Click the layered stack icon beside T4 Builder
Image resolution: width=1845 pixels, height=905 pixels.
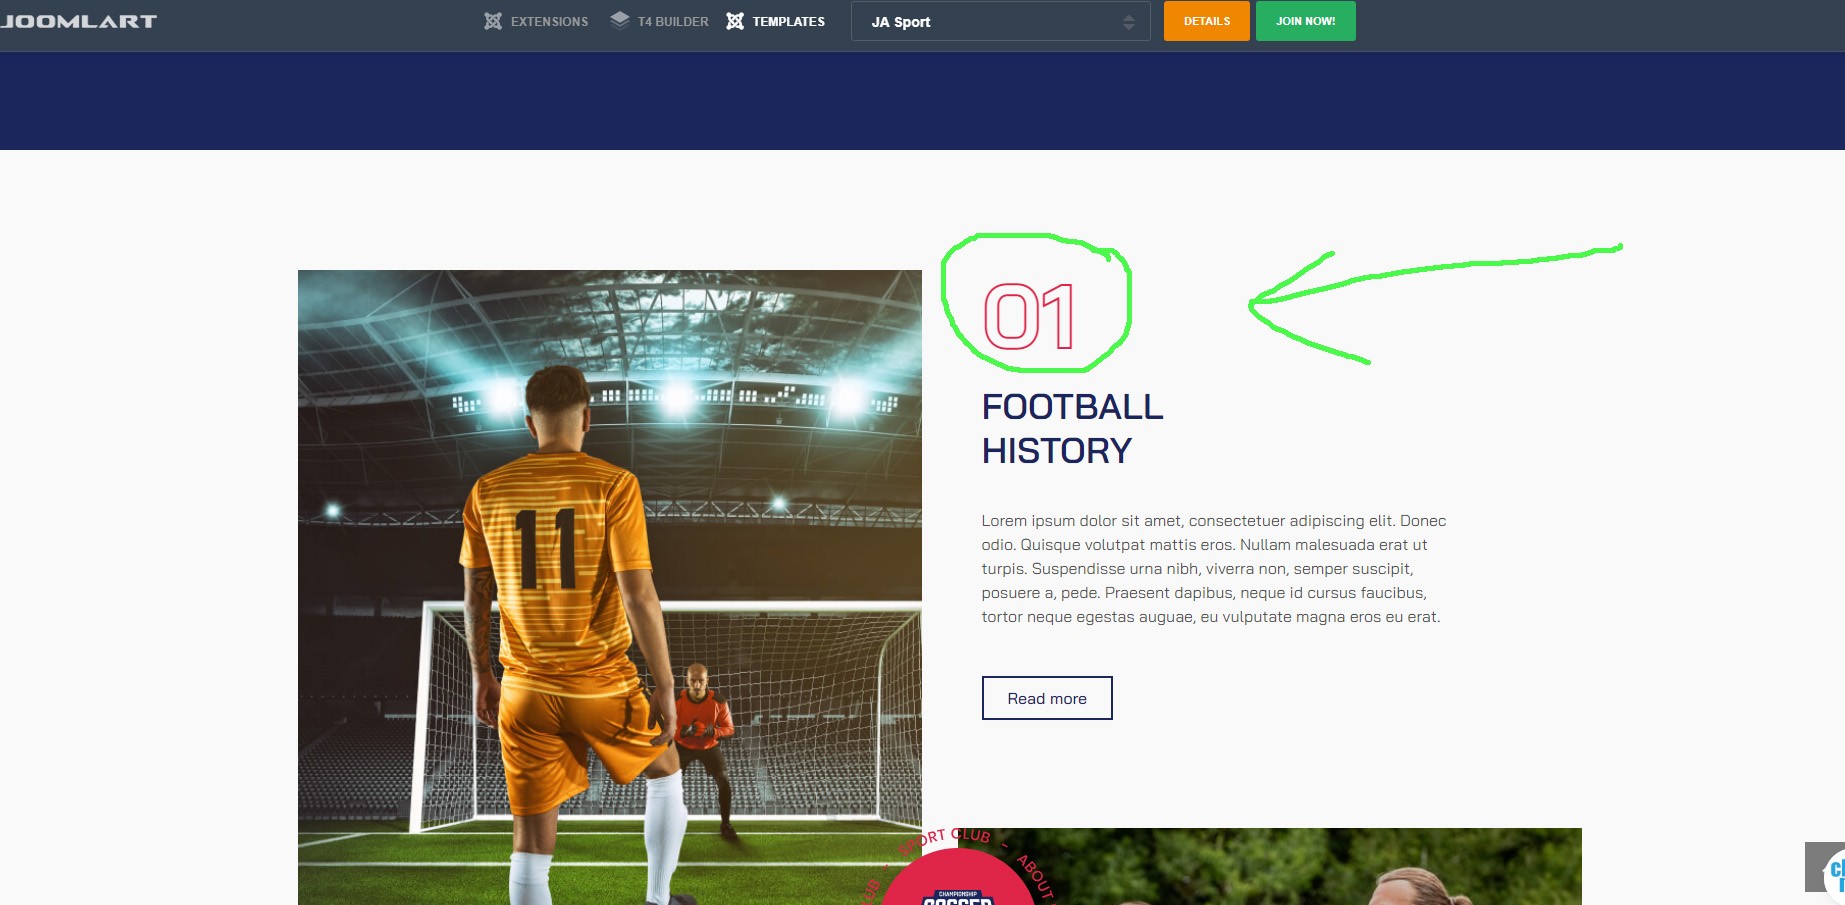coord(620,21)
